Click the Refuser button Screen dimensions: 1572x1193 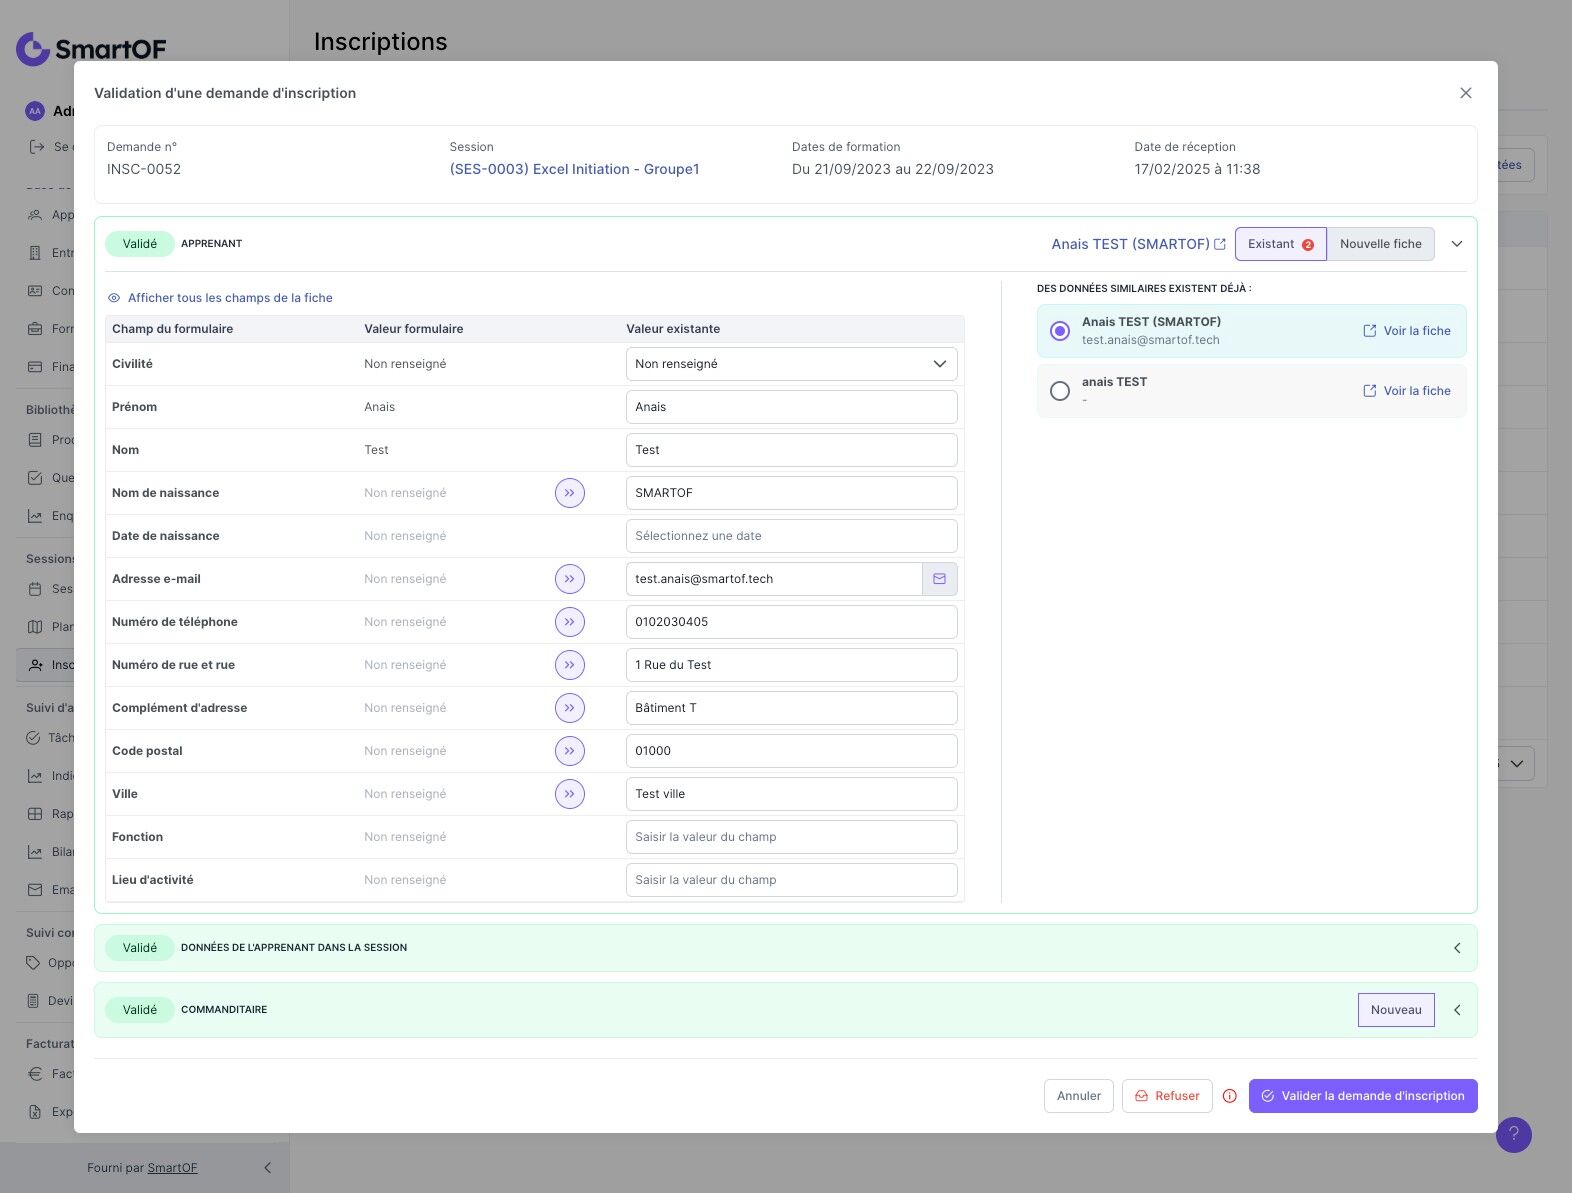1167,1096
